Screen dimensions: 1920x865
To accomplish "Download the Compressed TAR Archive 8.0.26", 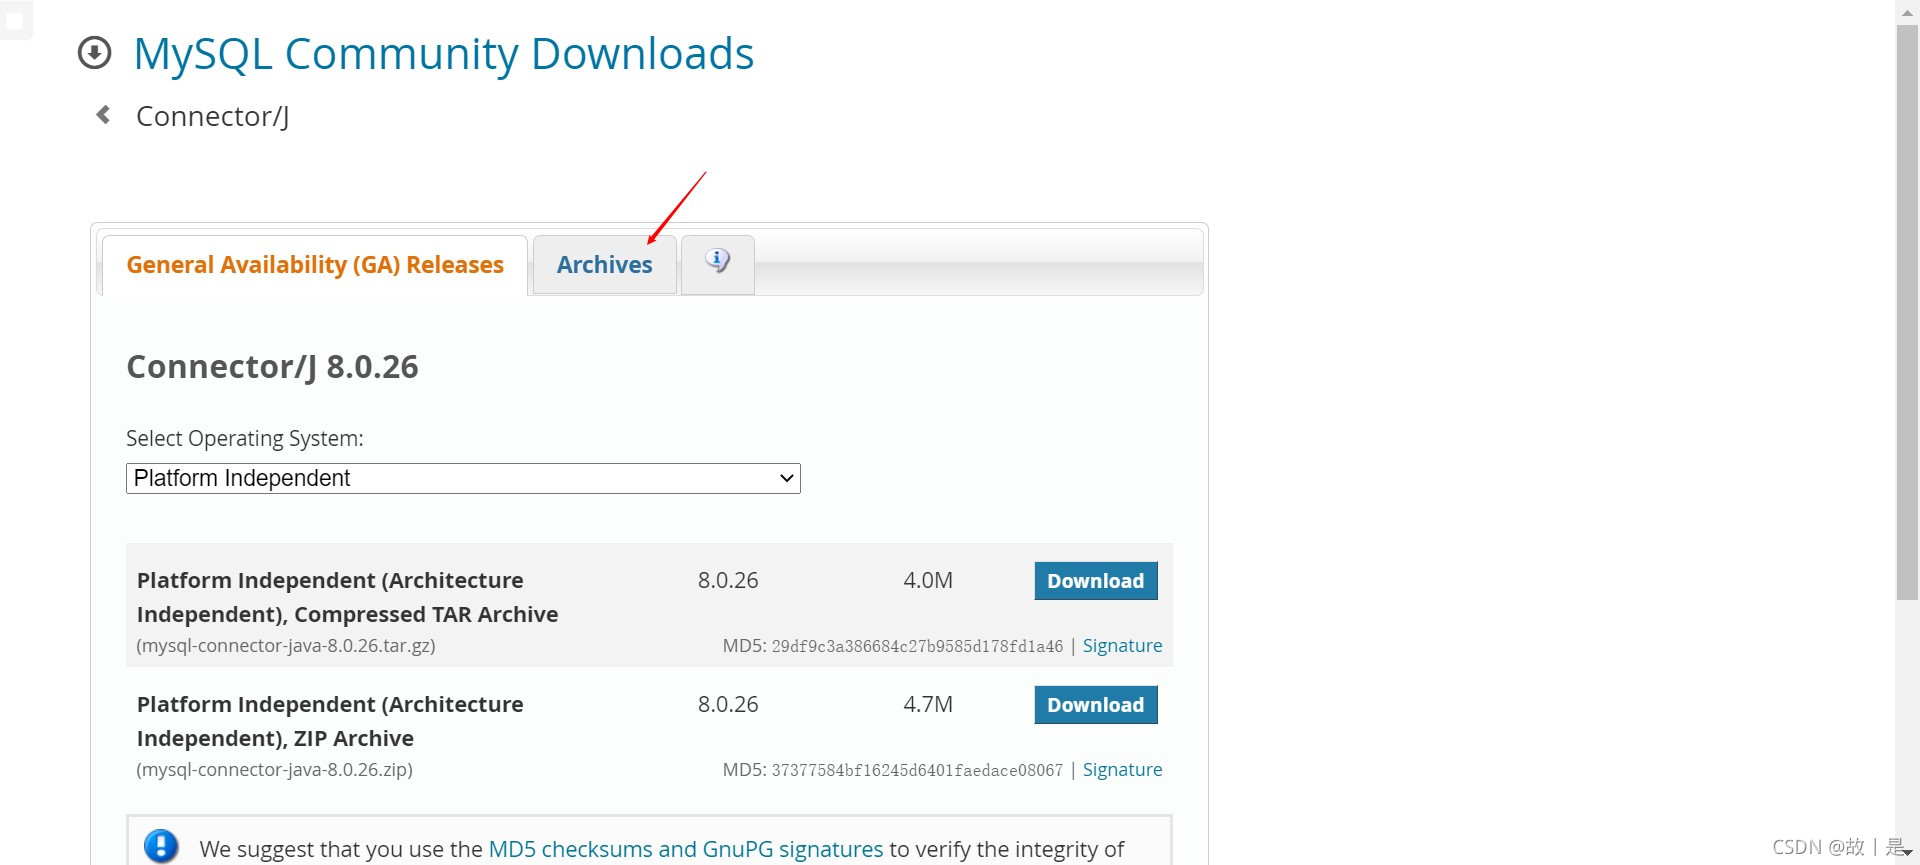I will (1096, 581).
